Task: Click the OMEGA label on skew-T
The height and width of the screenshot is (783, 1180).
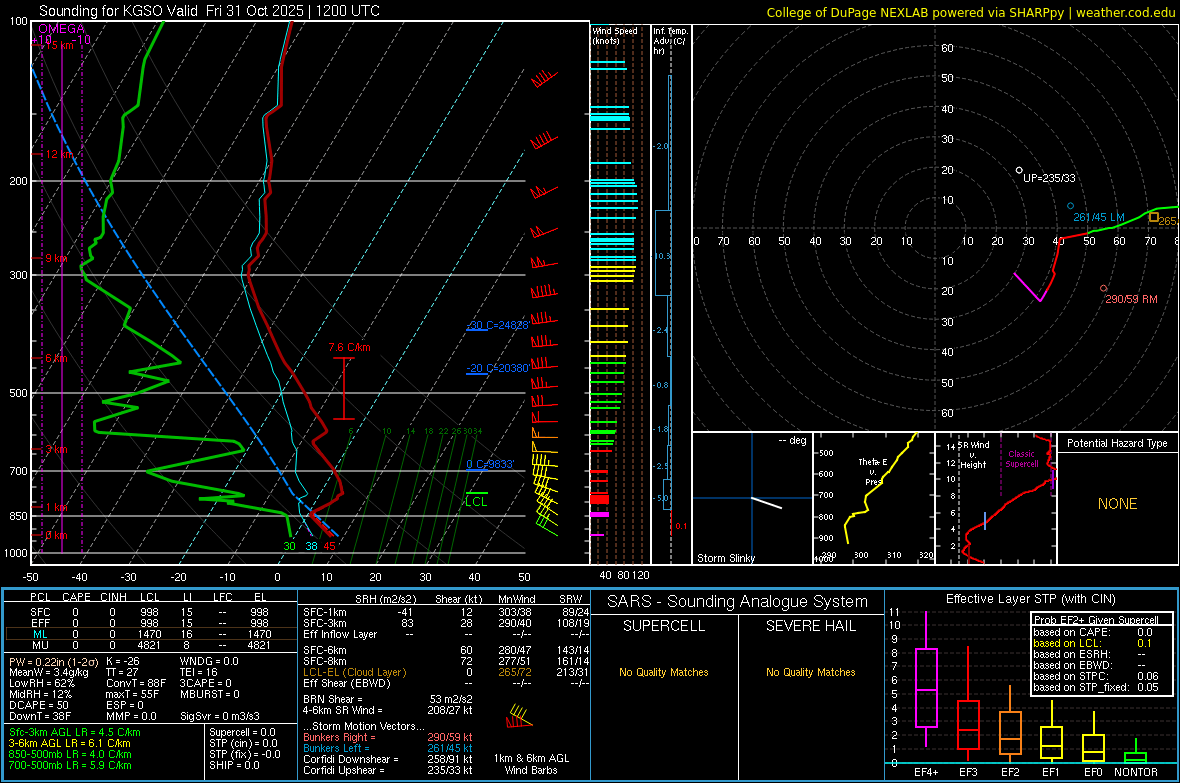Action: [x=62, y=29]
